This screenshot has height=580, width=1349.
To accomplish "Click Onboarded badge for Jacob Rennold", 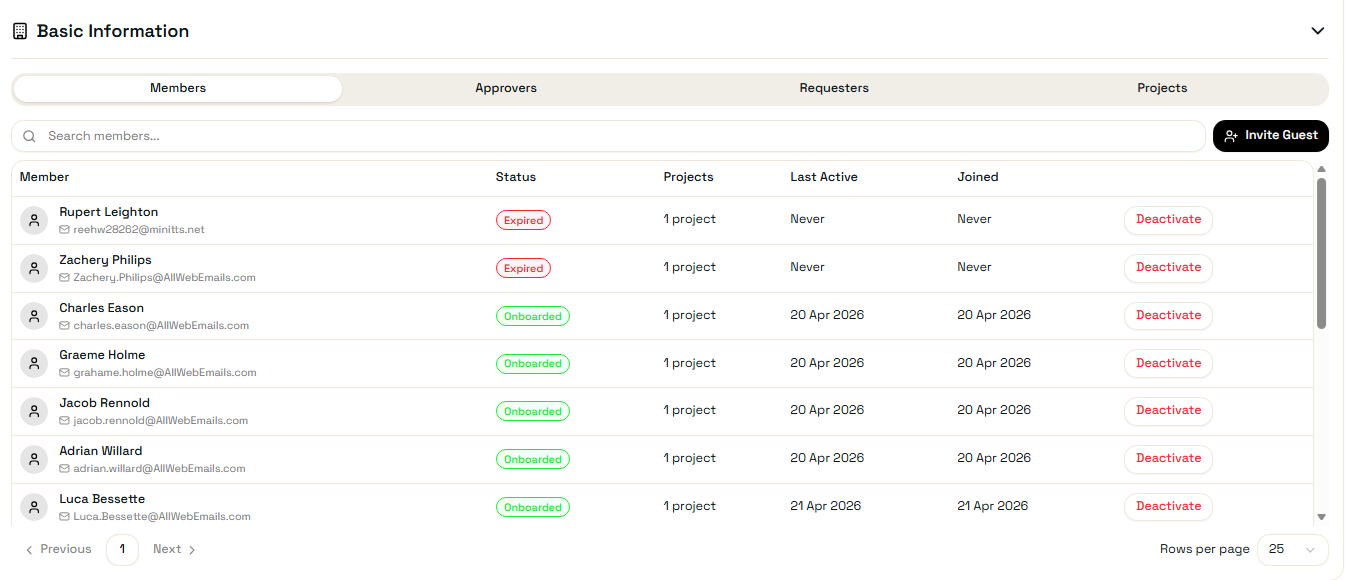I will pyautogui.click(x=533, y=411).
